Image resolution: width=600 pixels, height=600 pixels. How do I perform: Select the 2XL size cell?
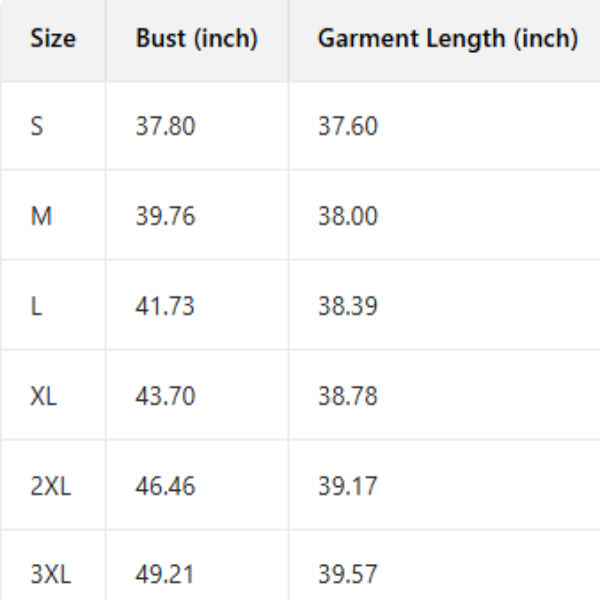[x=50, y=486]
